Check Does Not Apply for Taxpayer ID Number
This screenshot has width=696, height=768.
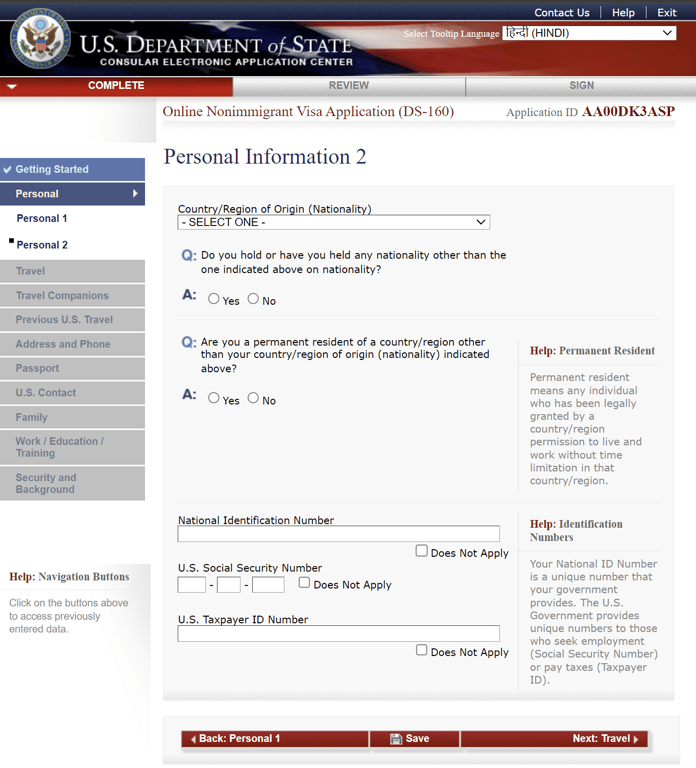421,650
